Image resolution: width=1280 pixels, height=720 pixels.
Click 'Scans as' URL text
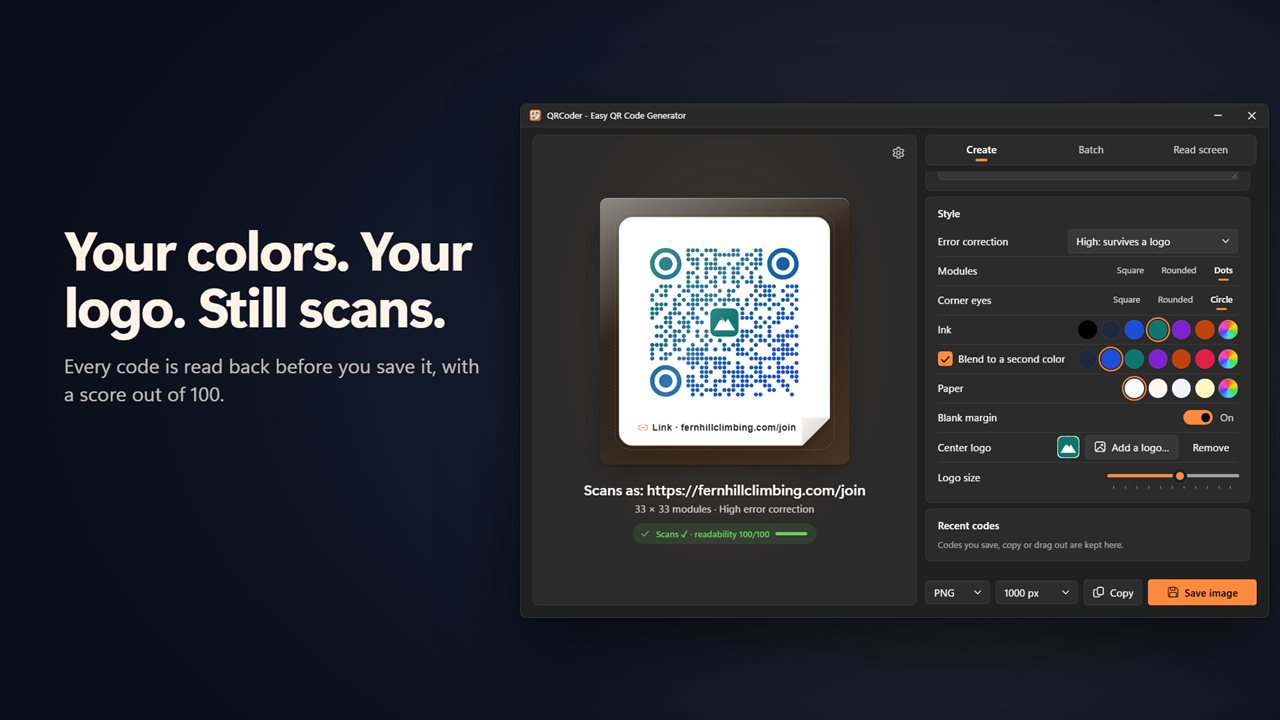pyautogui.click(x=724, y=491)
